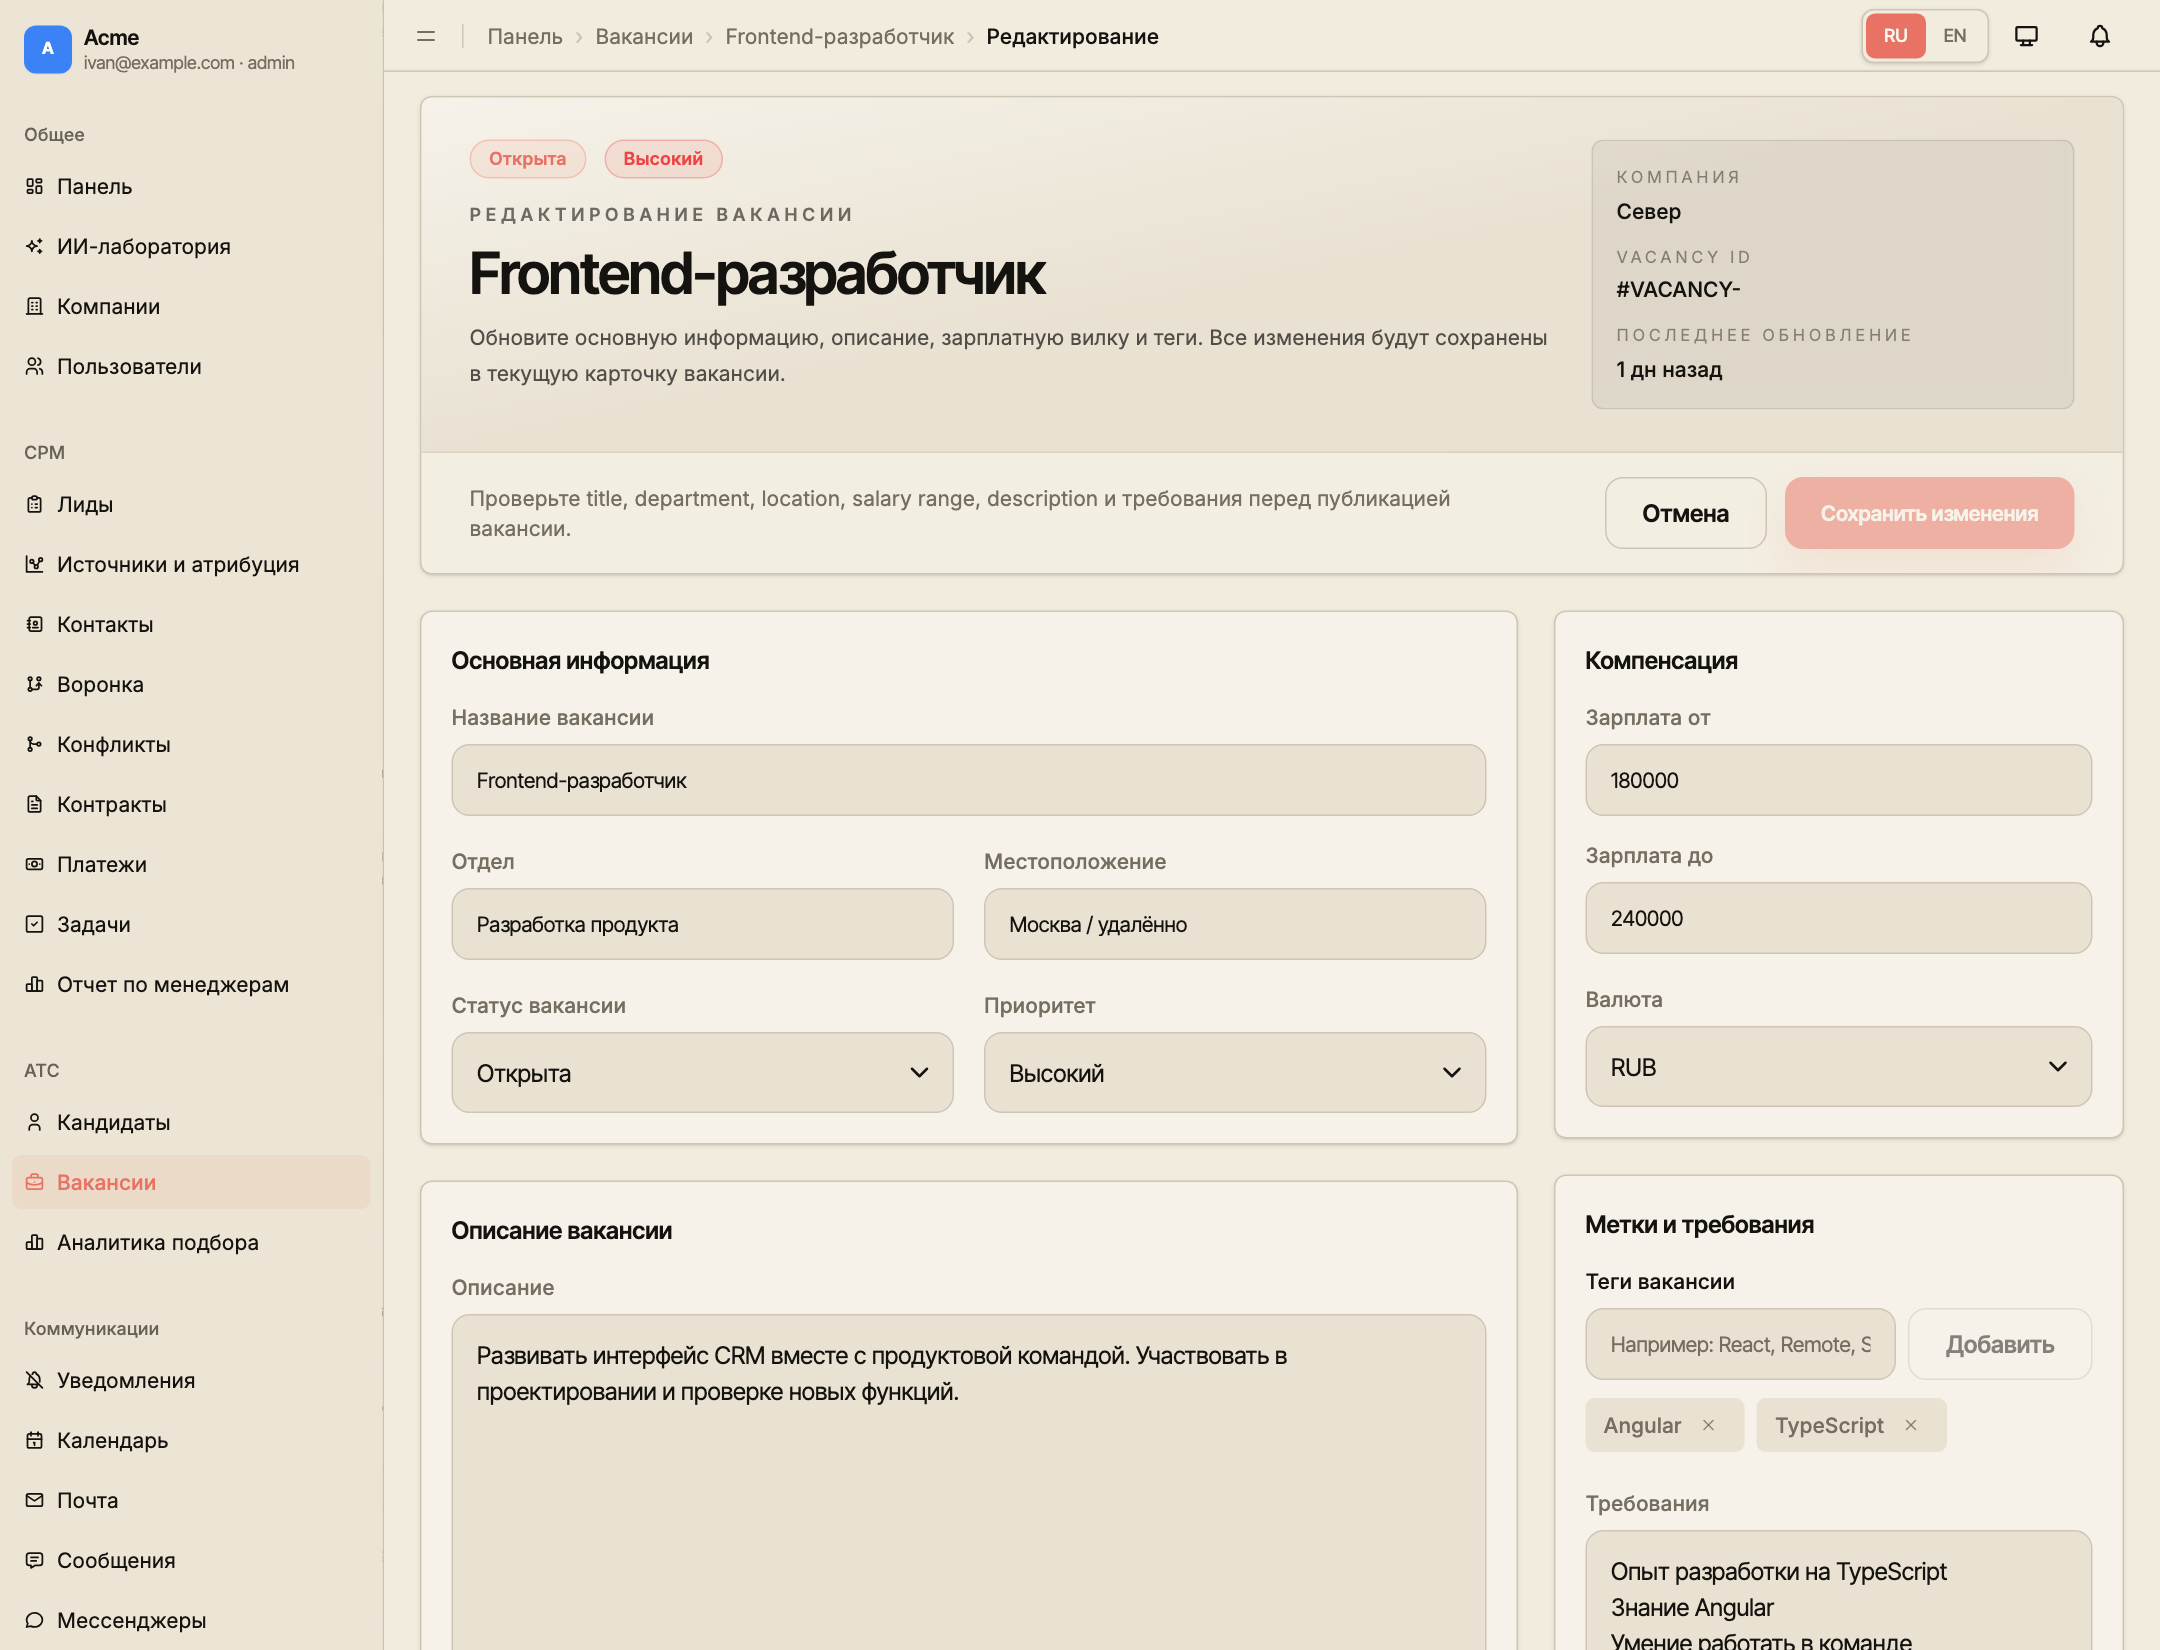The height and width of the screenshot is (1650, 2160).
Task: Click the Отдел input field
Action: pyautogui.click(x=702, y=924)
